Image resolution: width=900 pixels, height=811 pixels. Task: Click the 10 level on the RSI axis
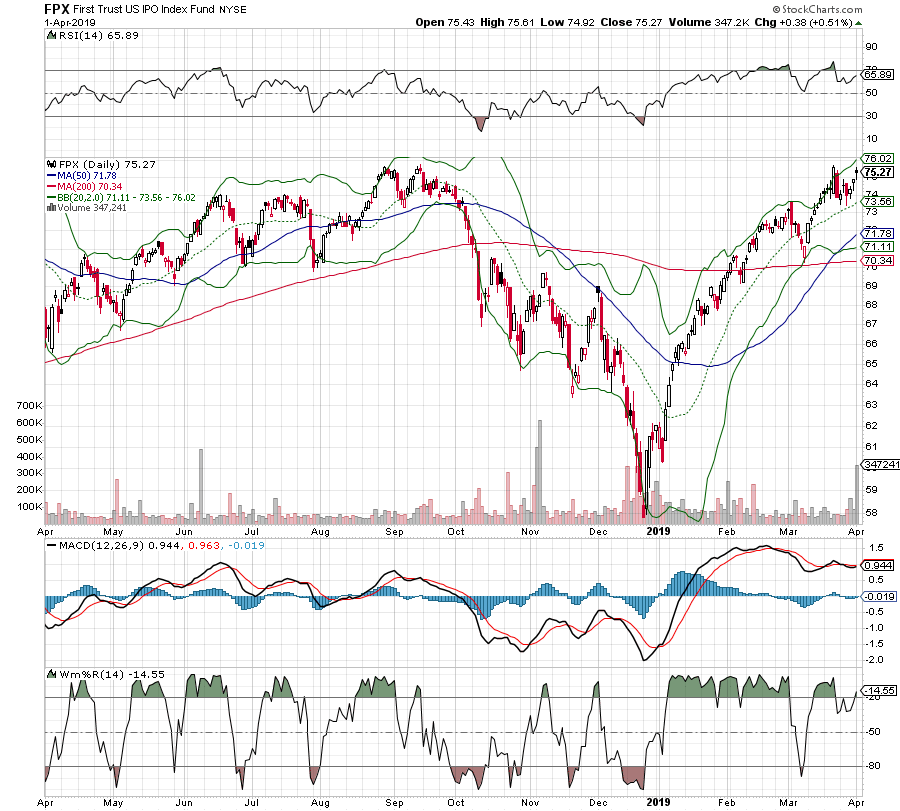[871, 138]
